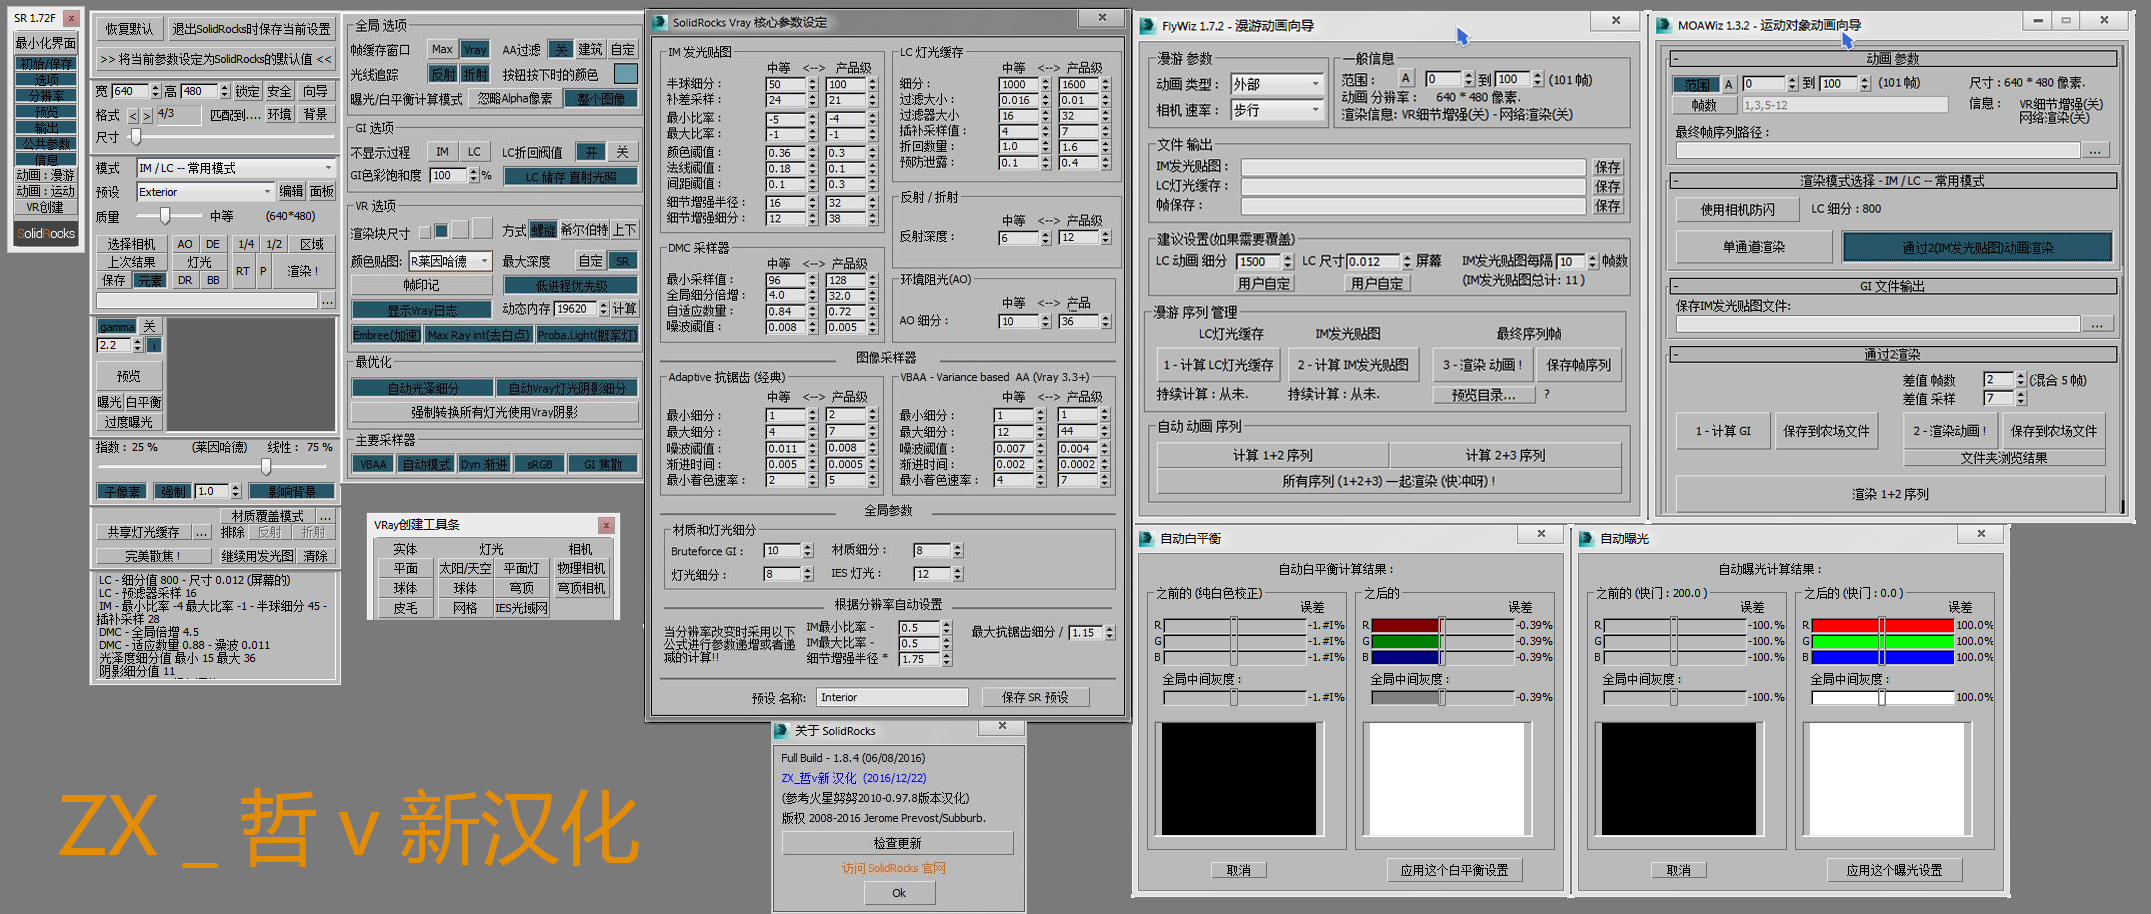Toggle 光线追踪 反射

[x=442, y=74]
